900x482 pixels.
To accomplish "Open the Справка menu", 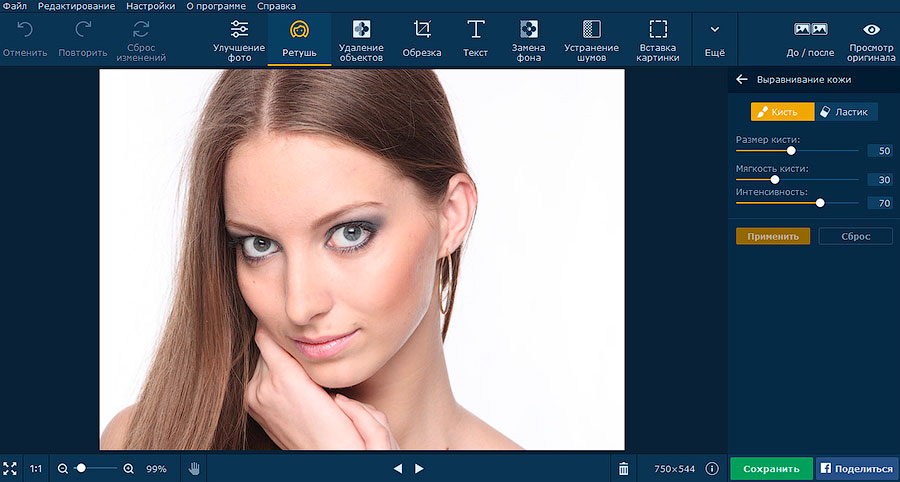I will pos(277,6).
